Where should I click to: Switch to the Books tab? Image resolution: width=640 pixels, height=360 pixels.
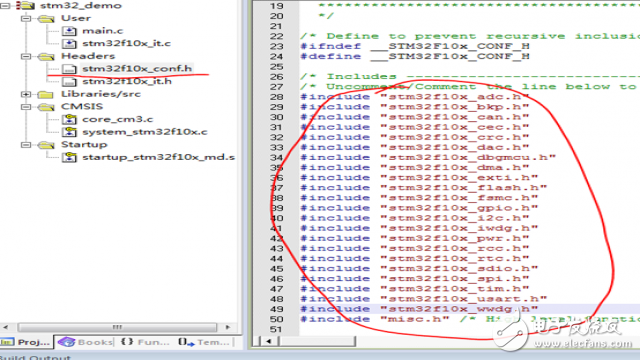point(85,342)
